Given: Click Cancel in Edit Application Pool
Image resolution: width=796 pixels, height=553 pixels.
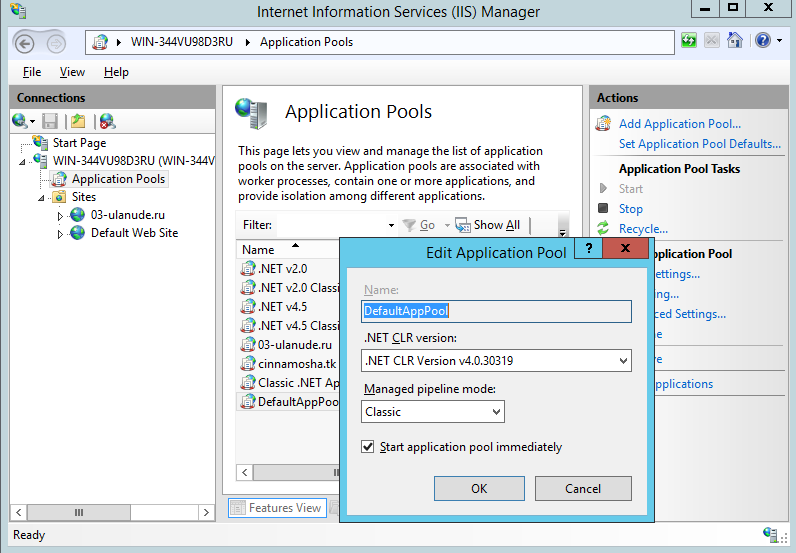Looking at the screenshot, I should tap(583, 489).
